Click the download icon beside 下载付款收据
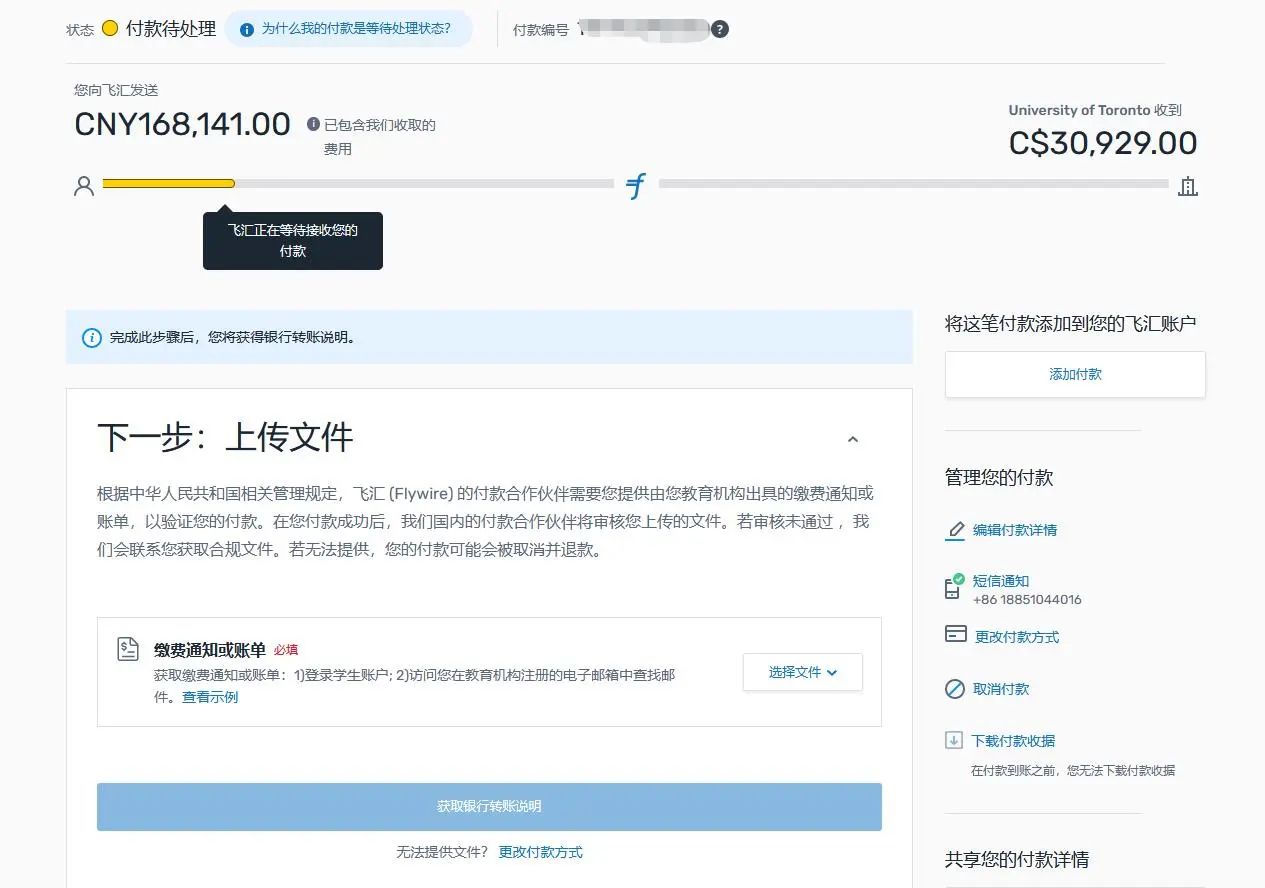 pos(954,741)
